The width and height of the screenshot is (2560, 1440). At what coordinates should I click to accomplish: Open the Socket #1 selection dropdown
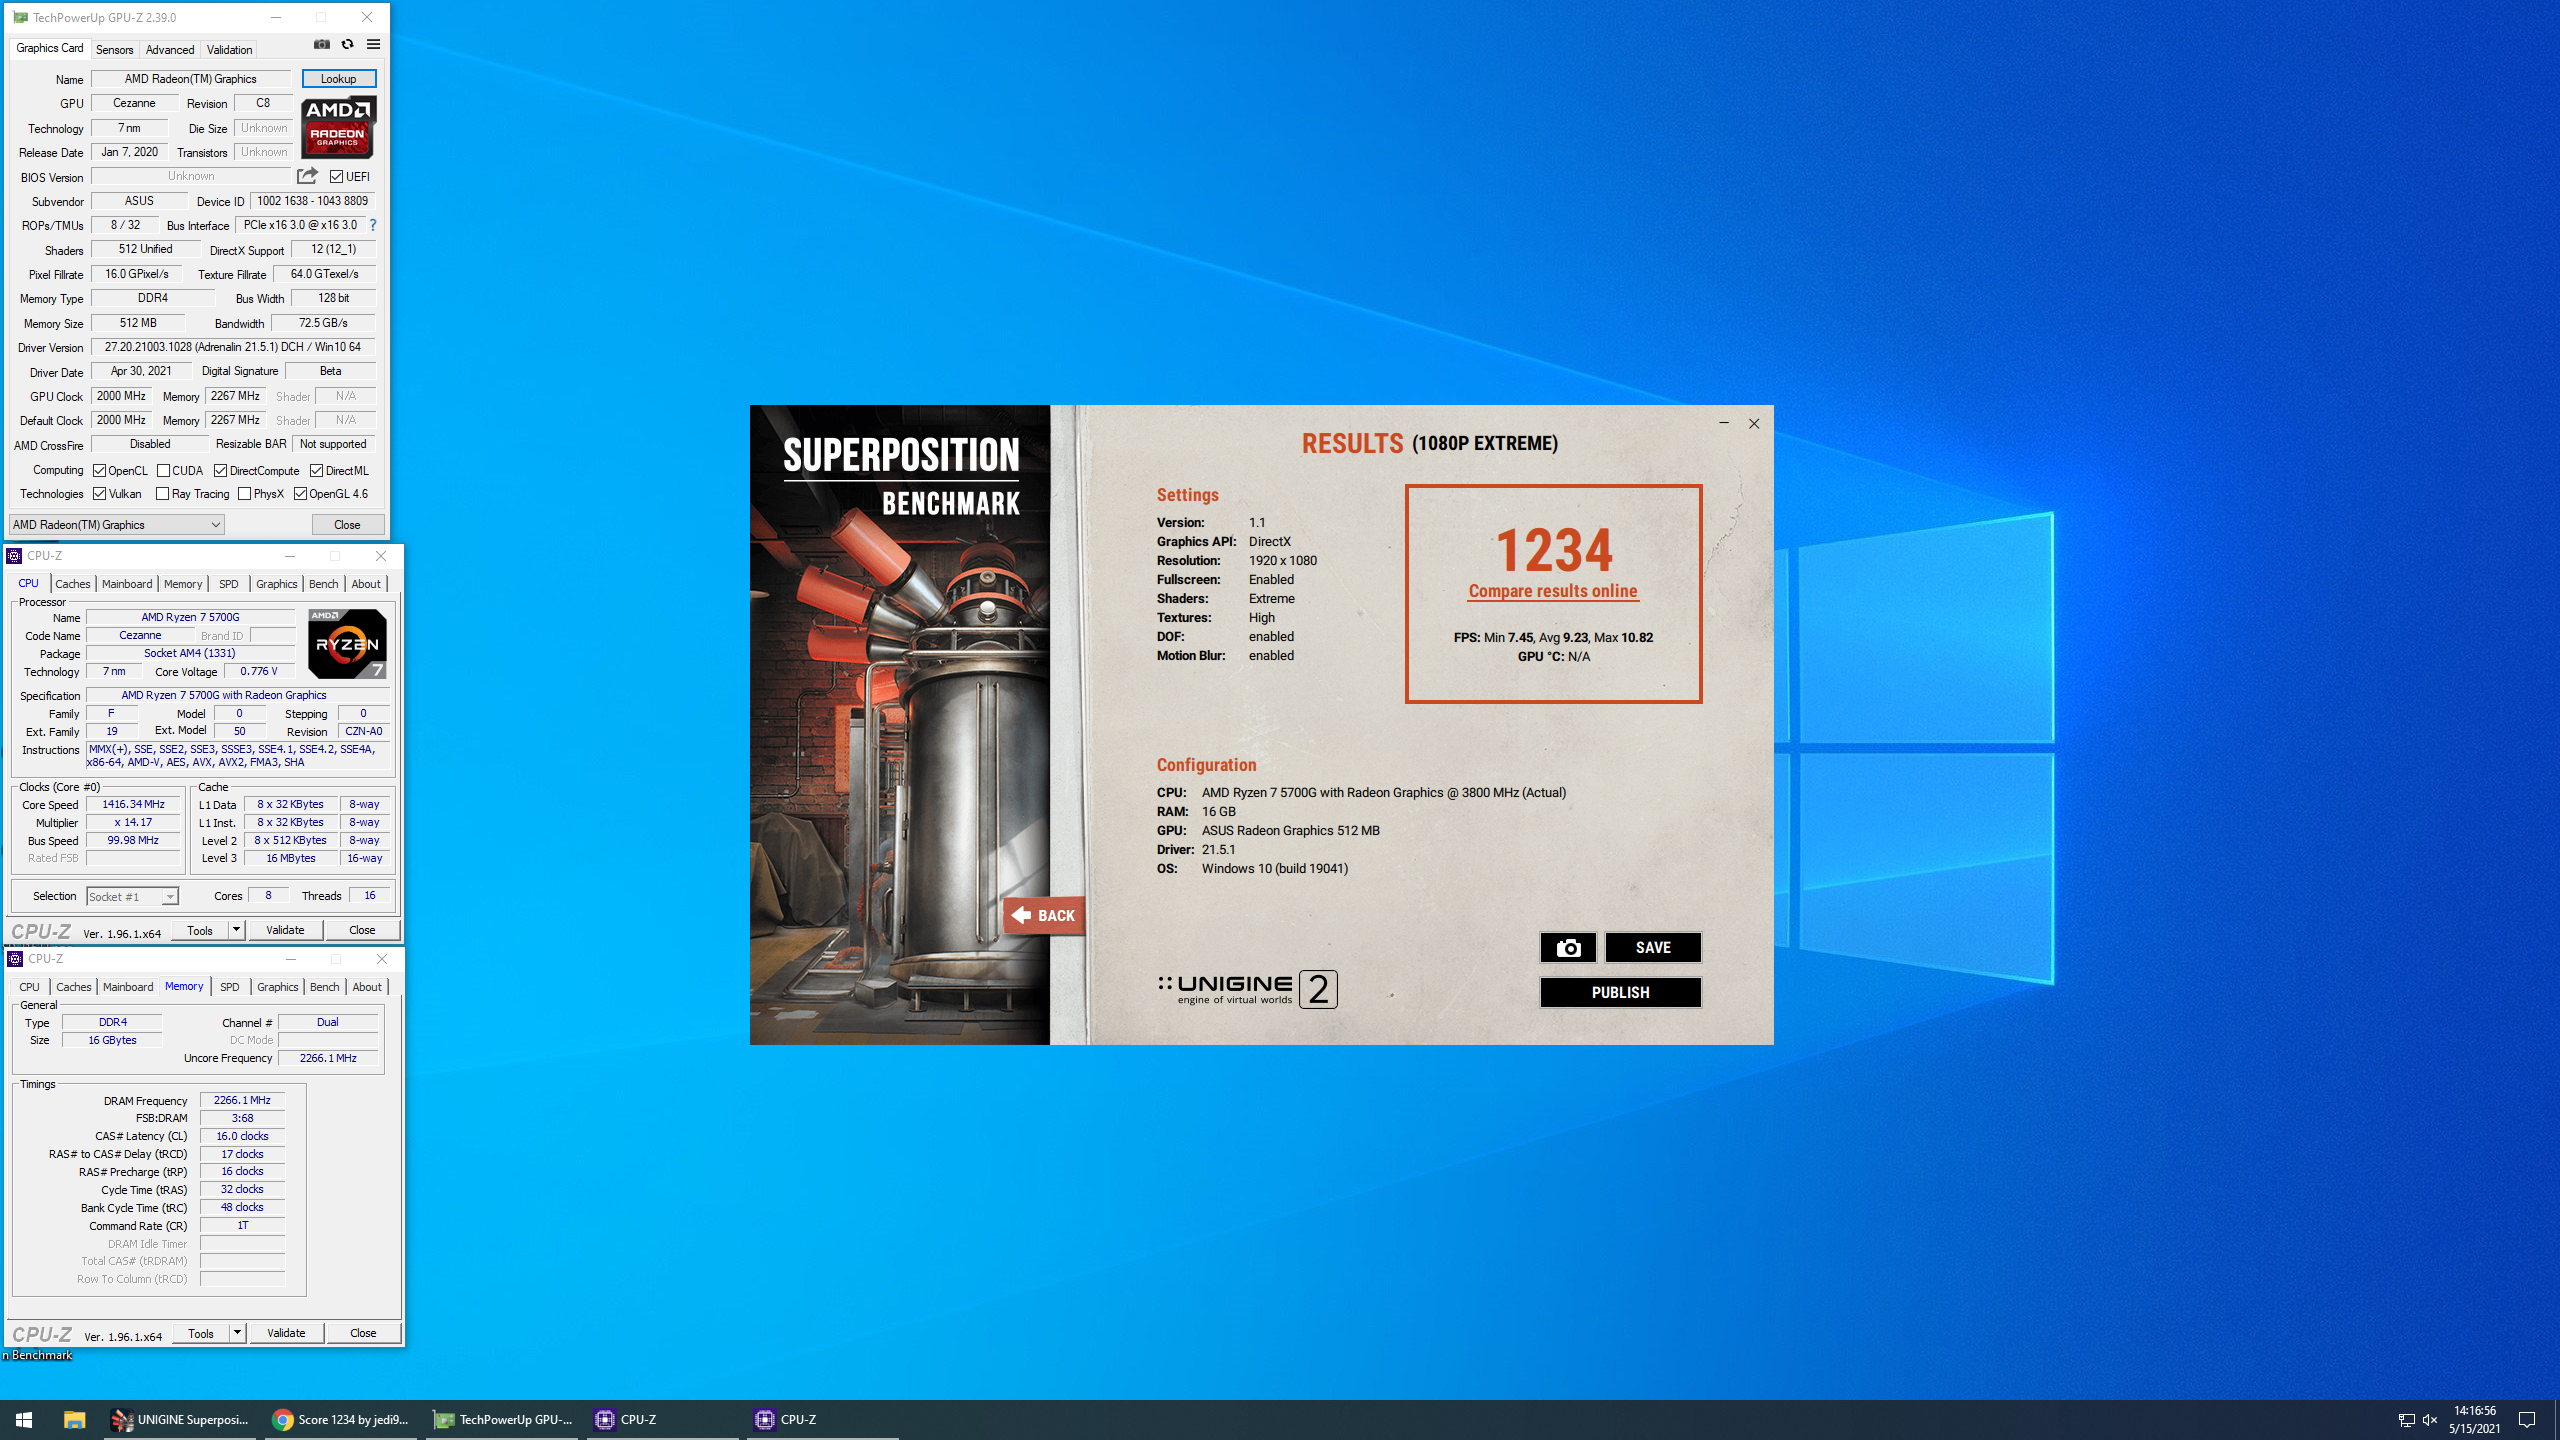click(132, 897)
